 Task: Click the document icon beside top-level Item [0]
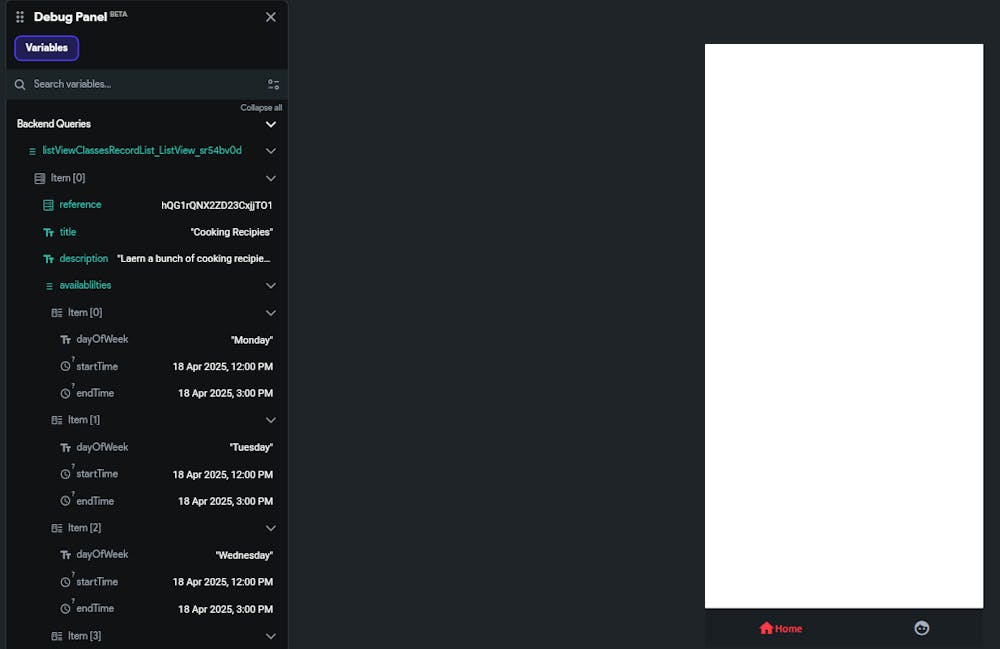click(40, 179)
